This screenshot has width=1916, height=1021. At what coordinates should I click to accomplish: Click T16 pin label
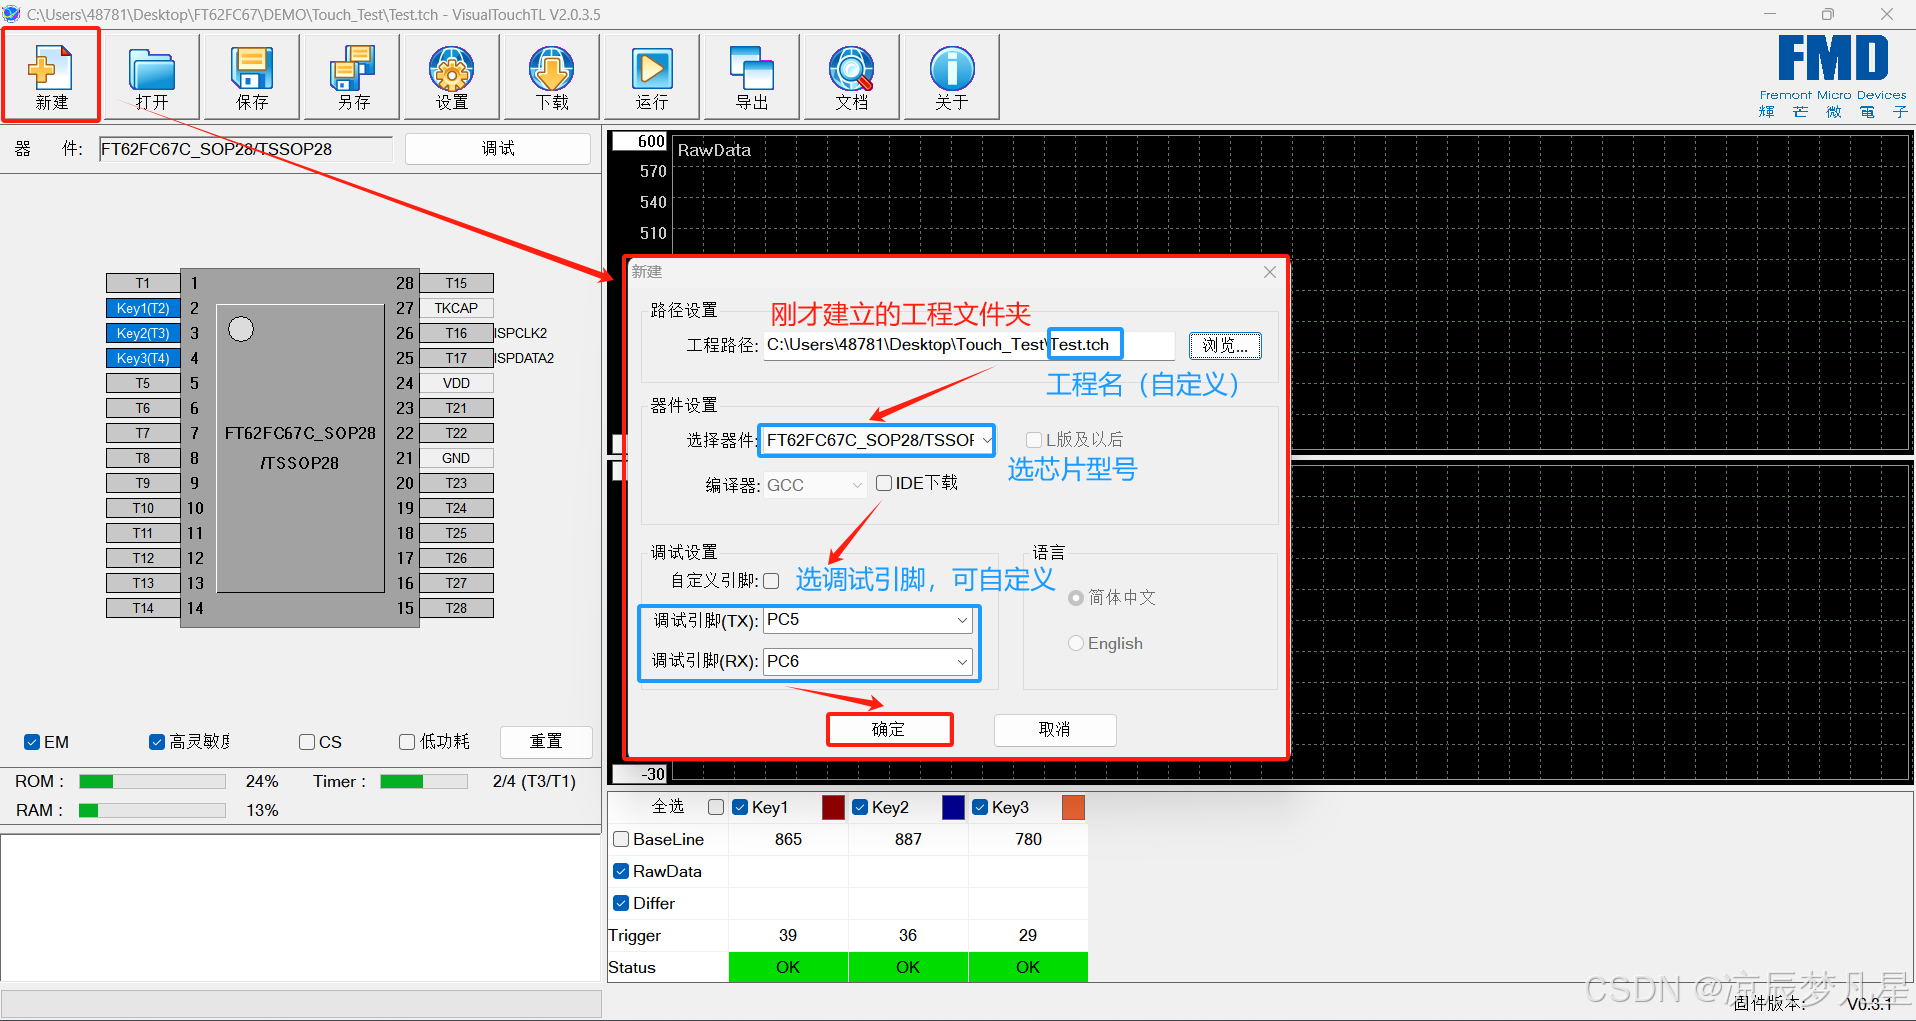456,333
